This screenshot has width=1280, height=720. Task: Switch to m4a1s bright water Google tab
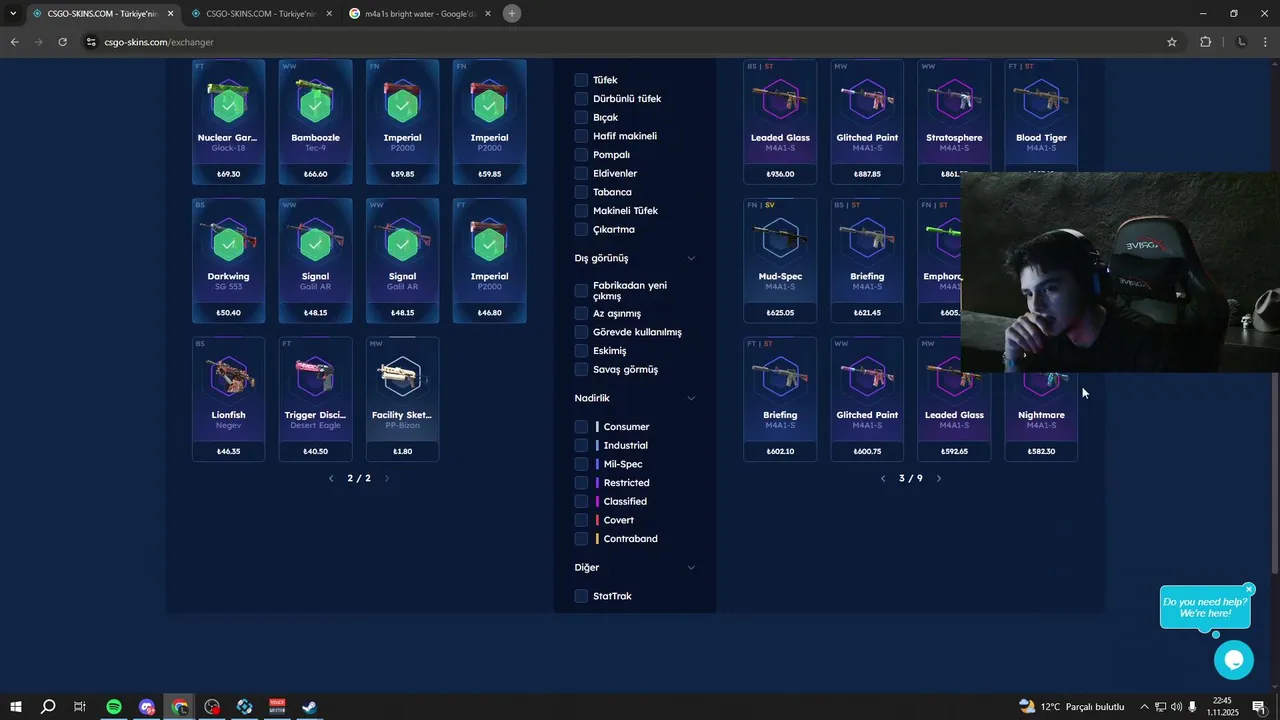tap(420, 14)
